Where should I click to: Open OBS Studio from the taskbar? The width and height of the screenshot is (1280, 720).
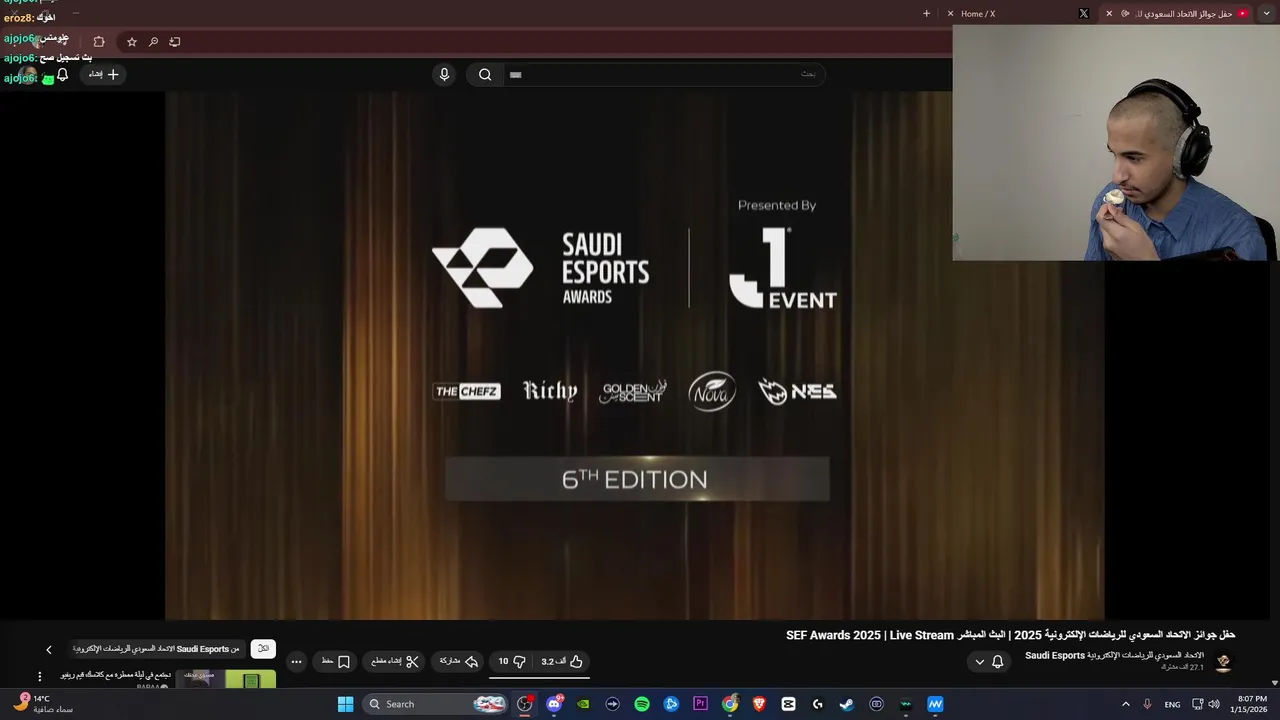coord(524,704)
